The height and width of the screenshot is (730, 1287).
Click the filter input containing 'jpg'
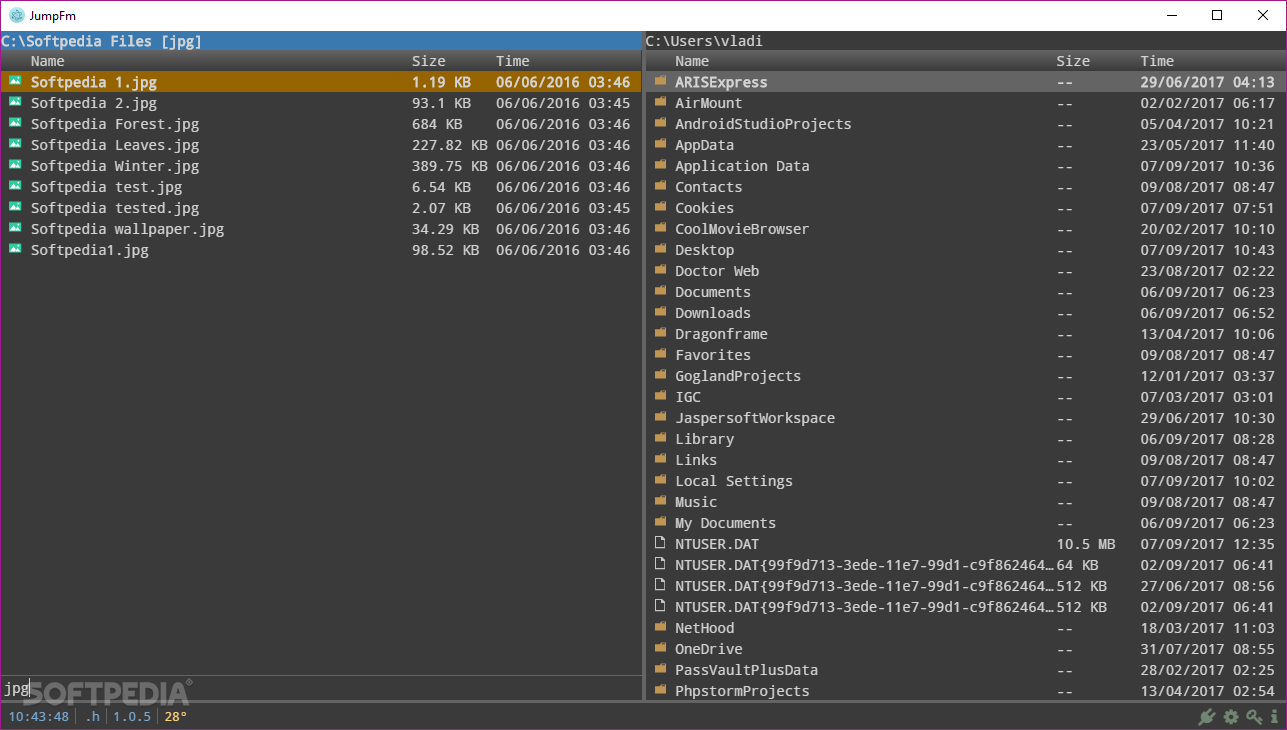pyautogui.click(x=320, y=688)
